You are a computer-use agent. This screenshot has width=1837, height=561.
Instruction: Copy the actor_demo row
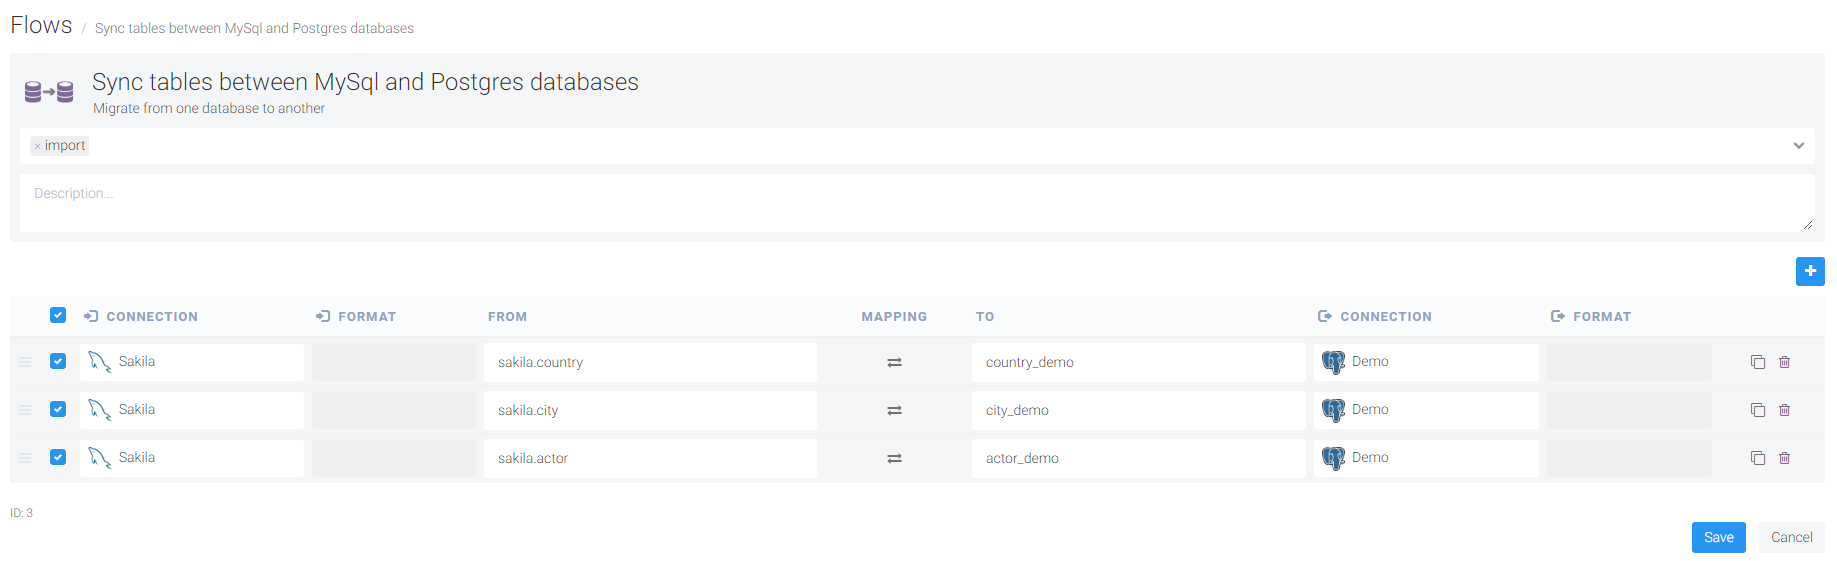tap(1757, 458)
